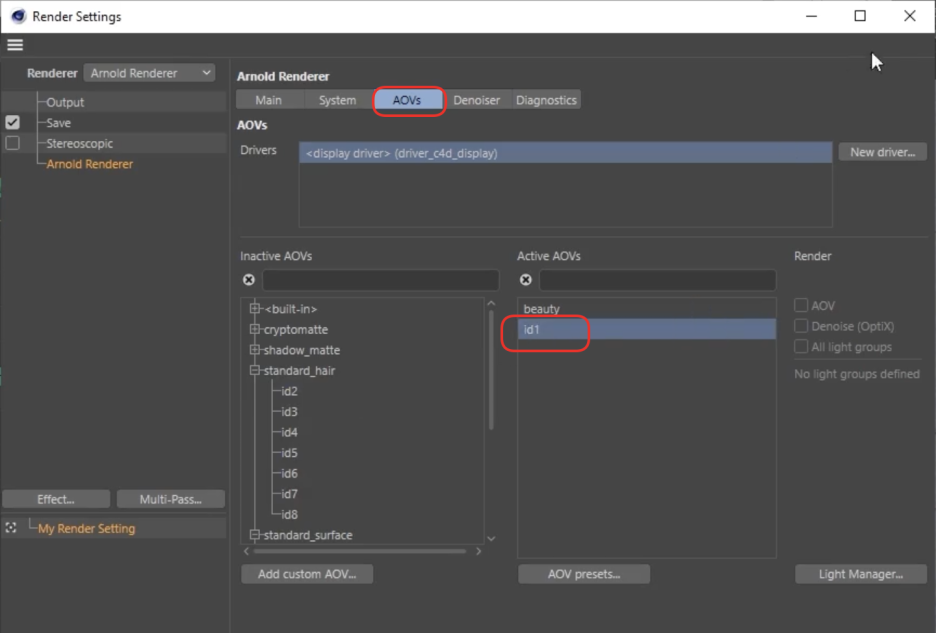Image resolution: width=936 pixels, height=633 pixels.
Task: Select id4 in inactive AOVs
Action: [290, 432]
